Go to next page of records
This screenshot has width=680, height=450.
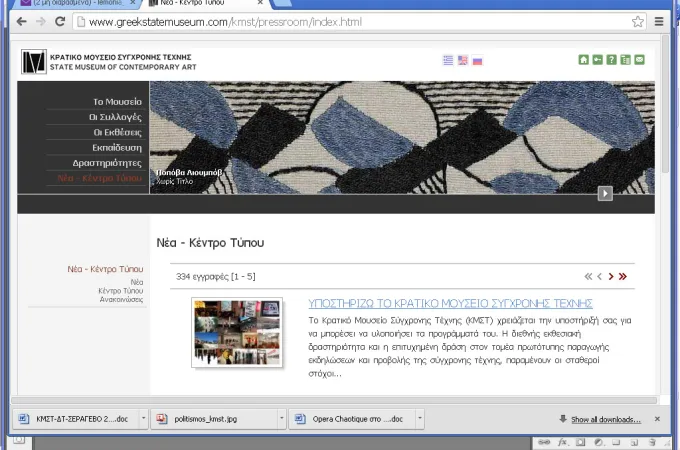(611, 276)
